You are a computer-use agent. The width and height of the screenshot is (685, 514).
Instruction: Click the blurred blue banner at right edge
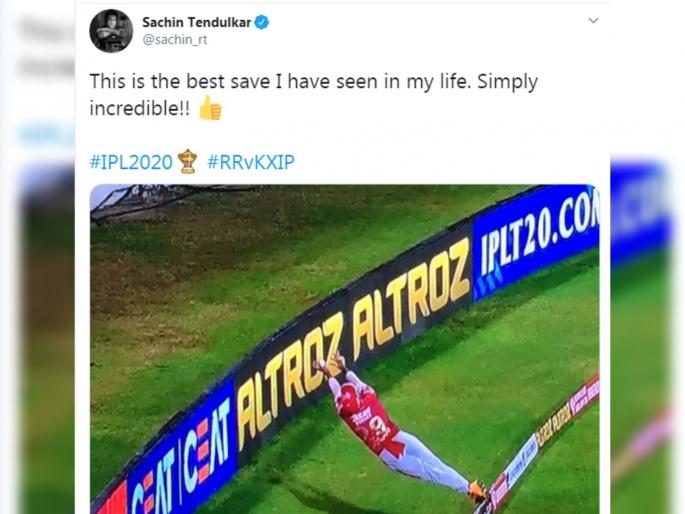[x=640, y=212]
